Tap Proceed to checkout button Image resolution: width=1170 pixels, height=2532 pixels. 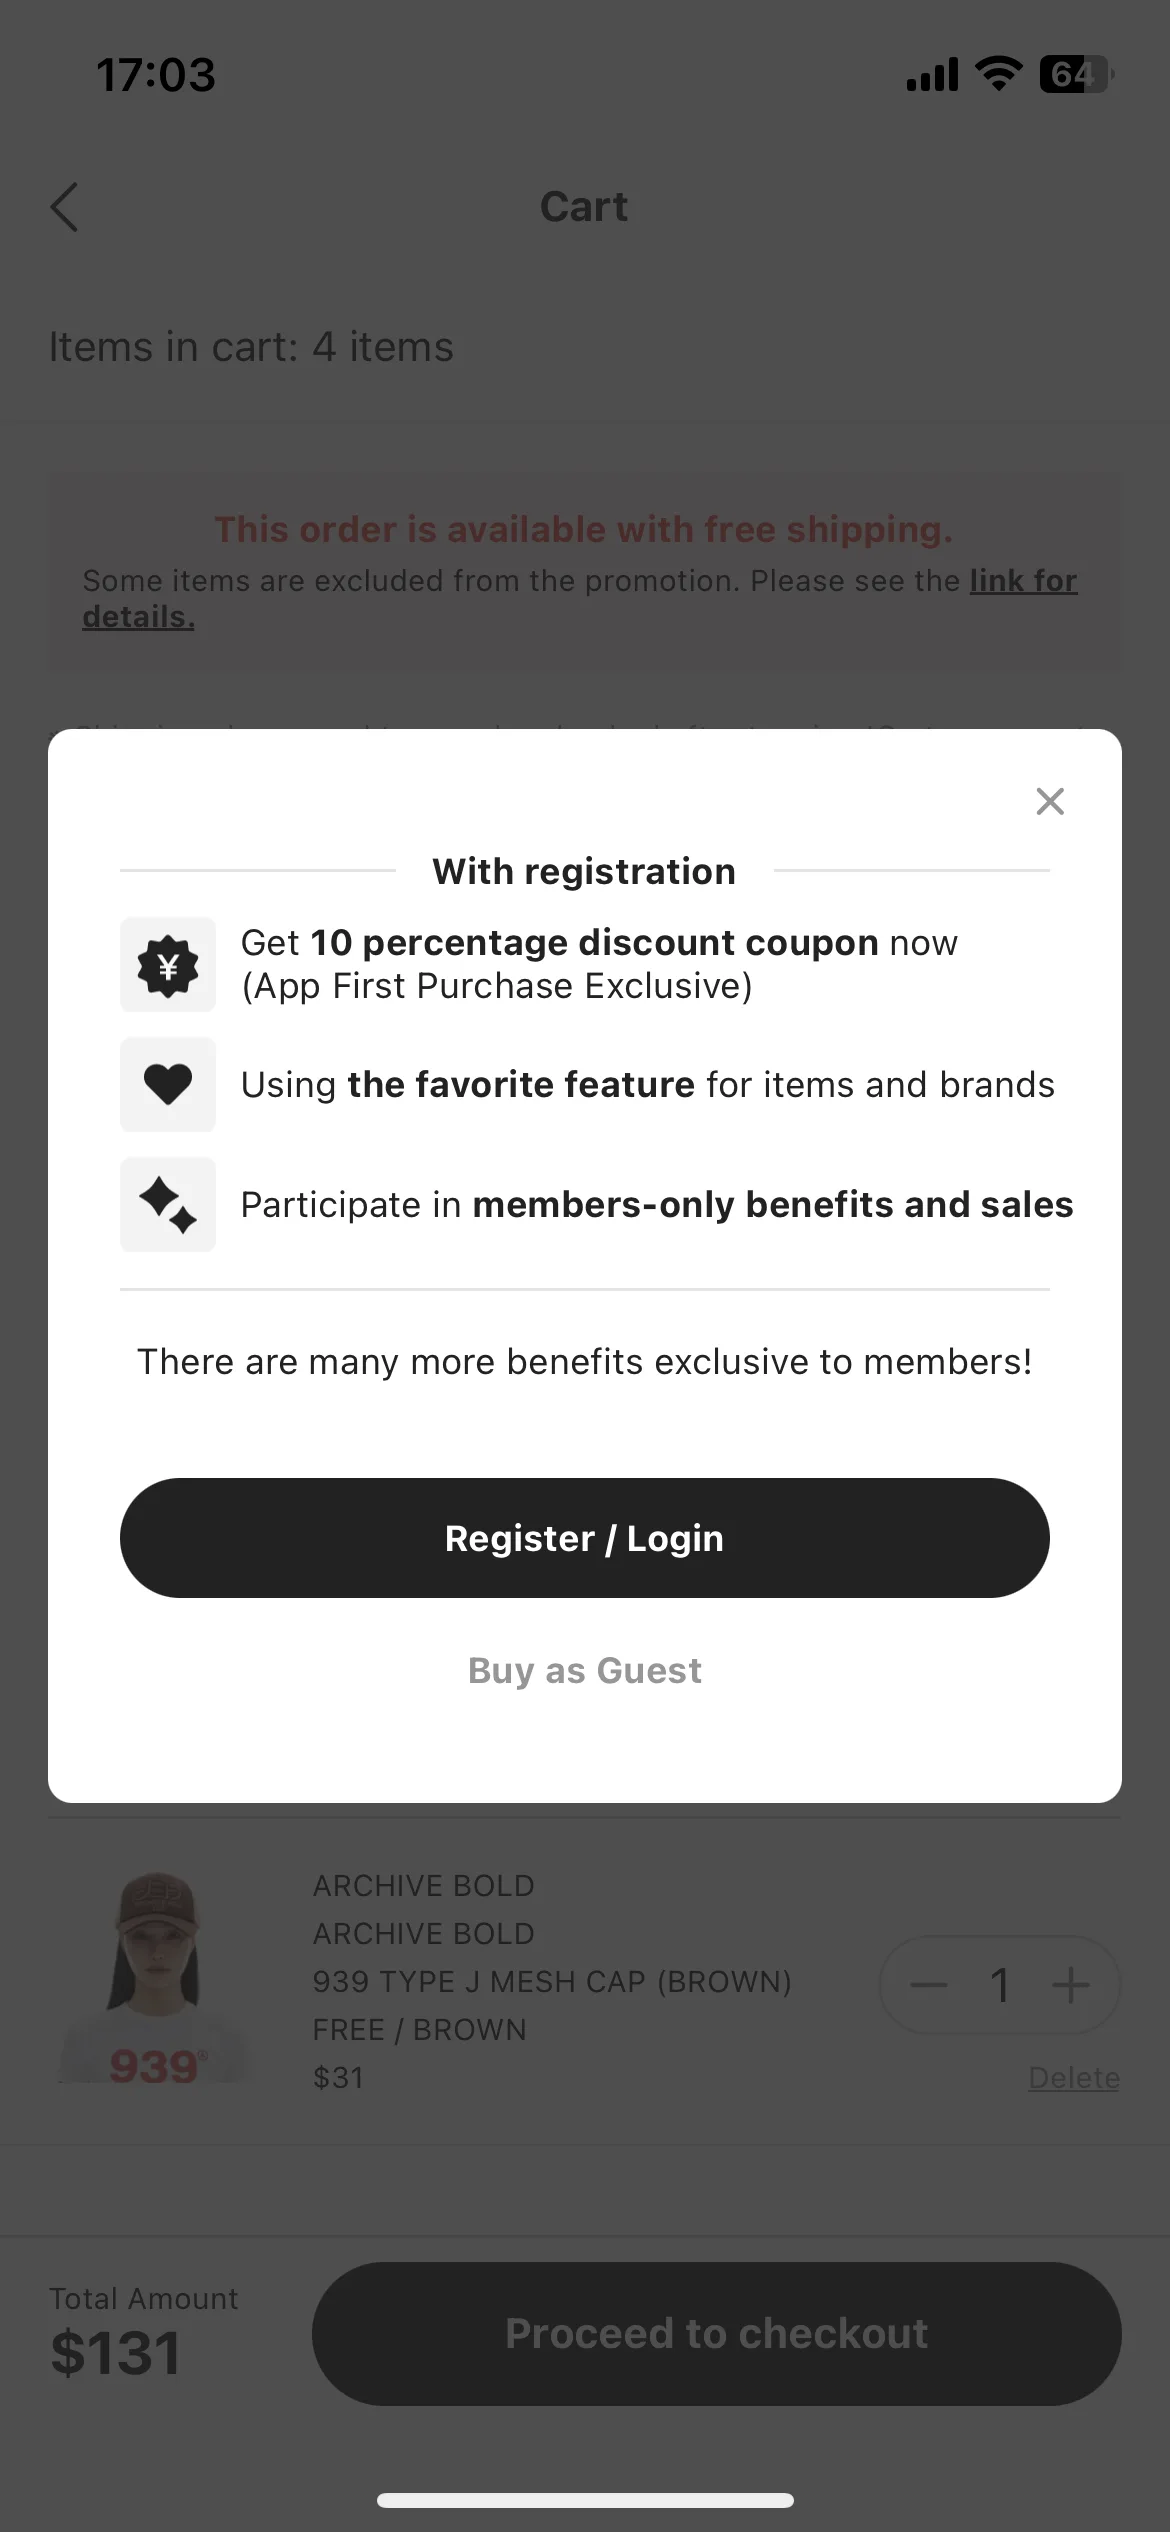(x=717, y=2334)
